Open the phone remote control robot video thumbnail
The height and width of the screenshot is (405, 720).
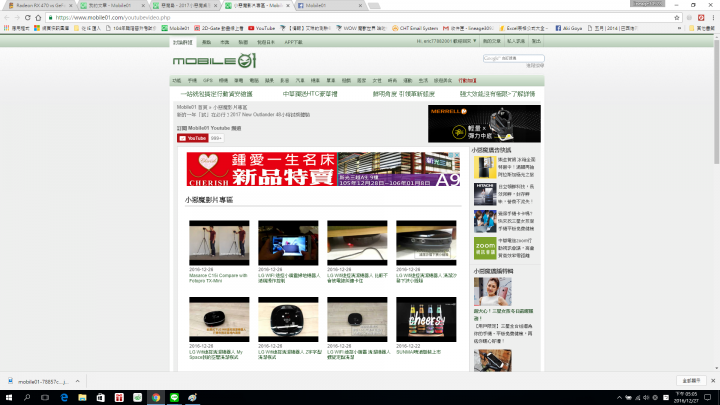[288, 242]
